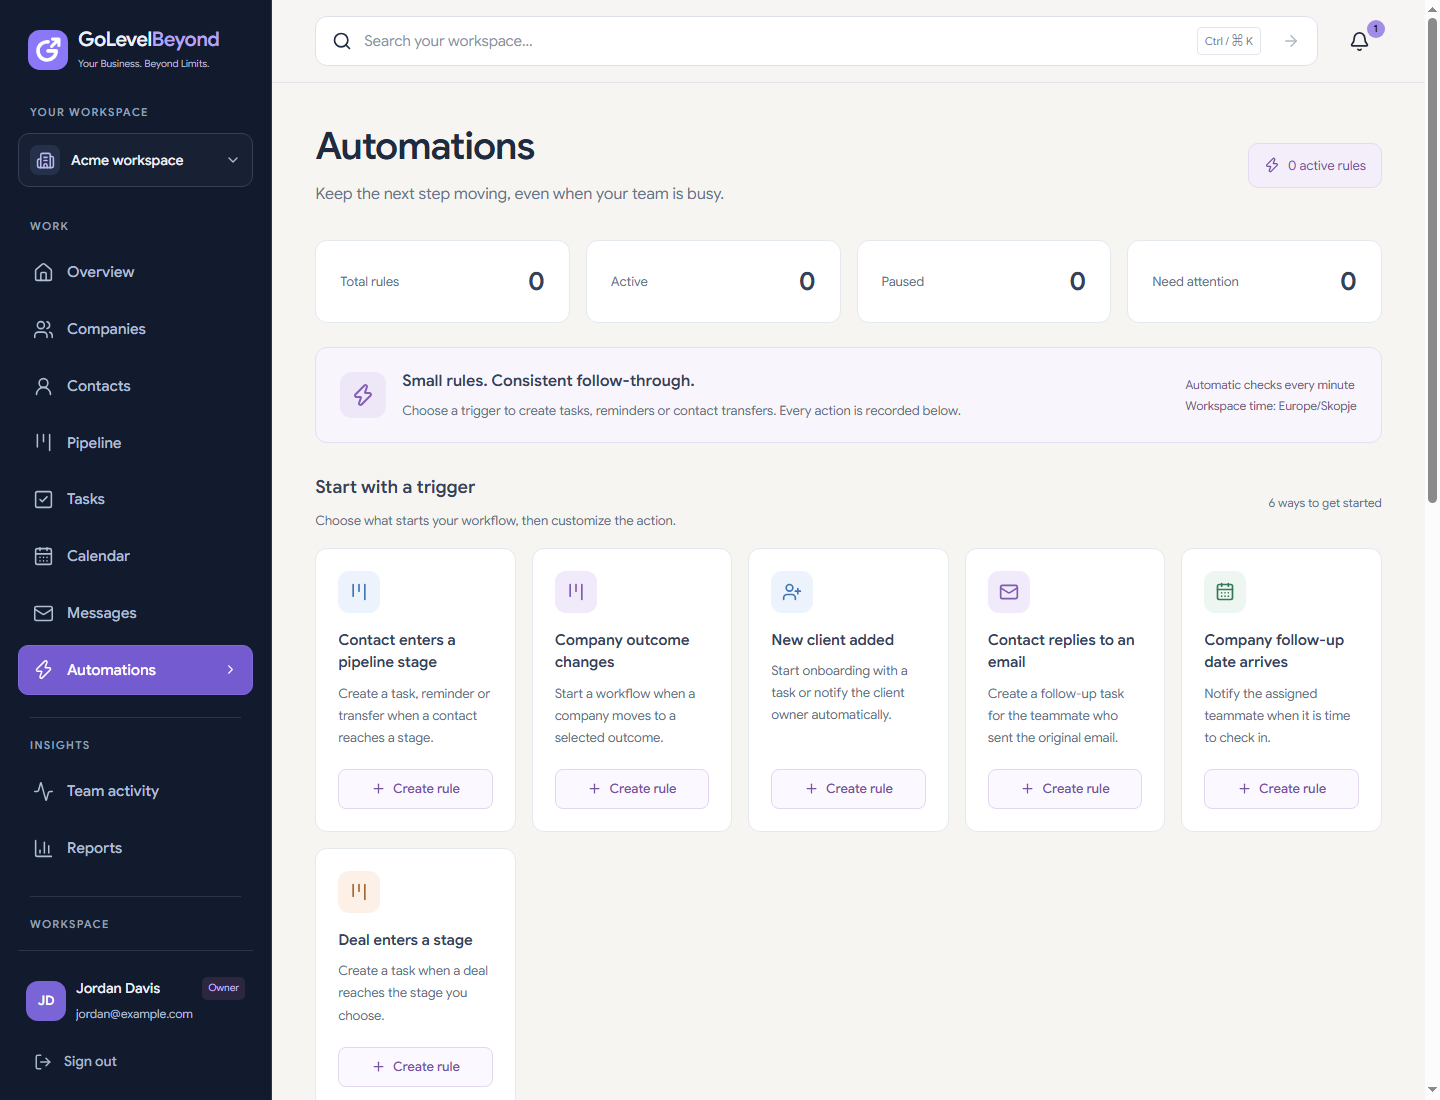Click the lightning icon in Small rules banner

click(x=363, y=395)
